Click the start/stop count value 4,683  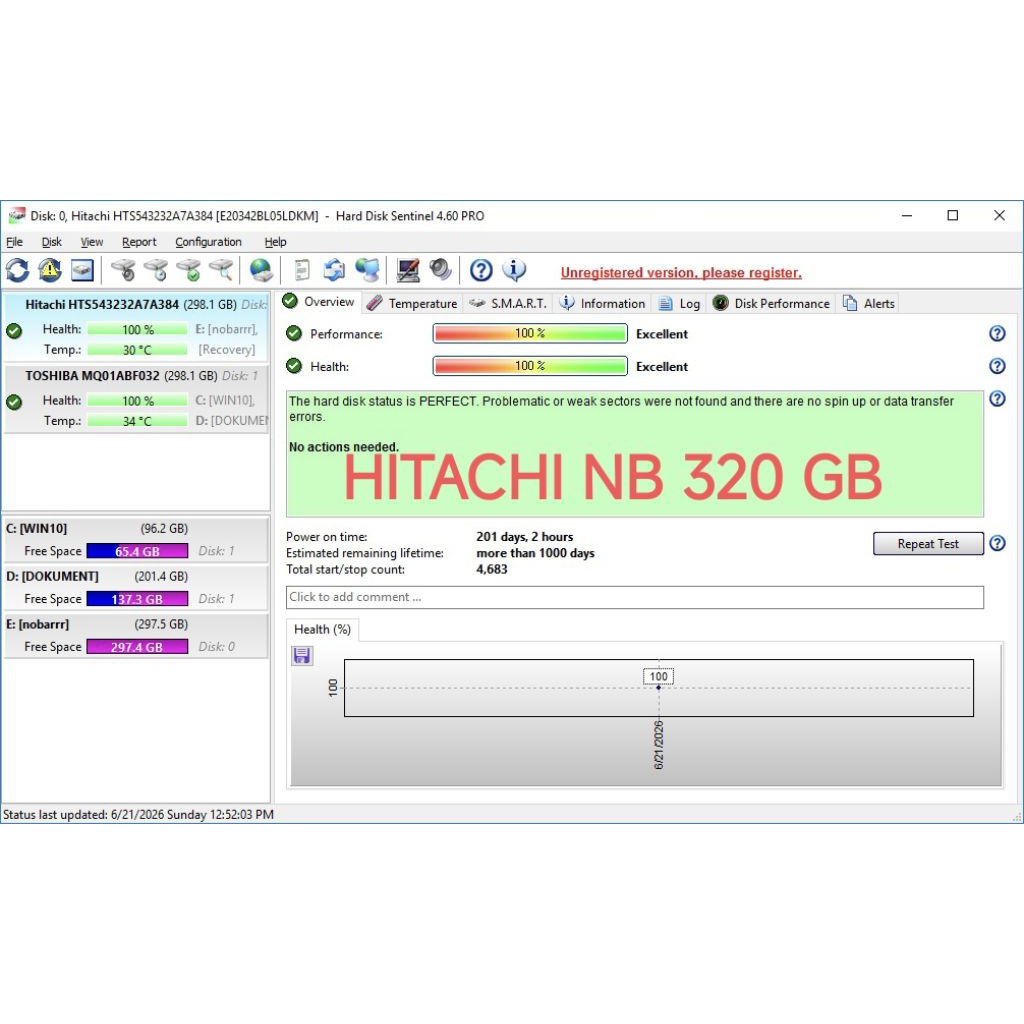[x=491, y=569]
